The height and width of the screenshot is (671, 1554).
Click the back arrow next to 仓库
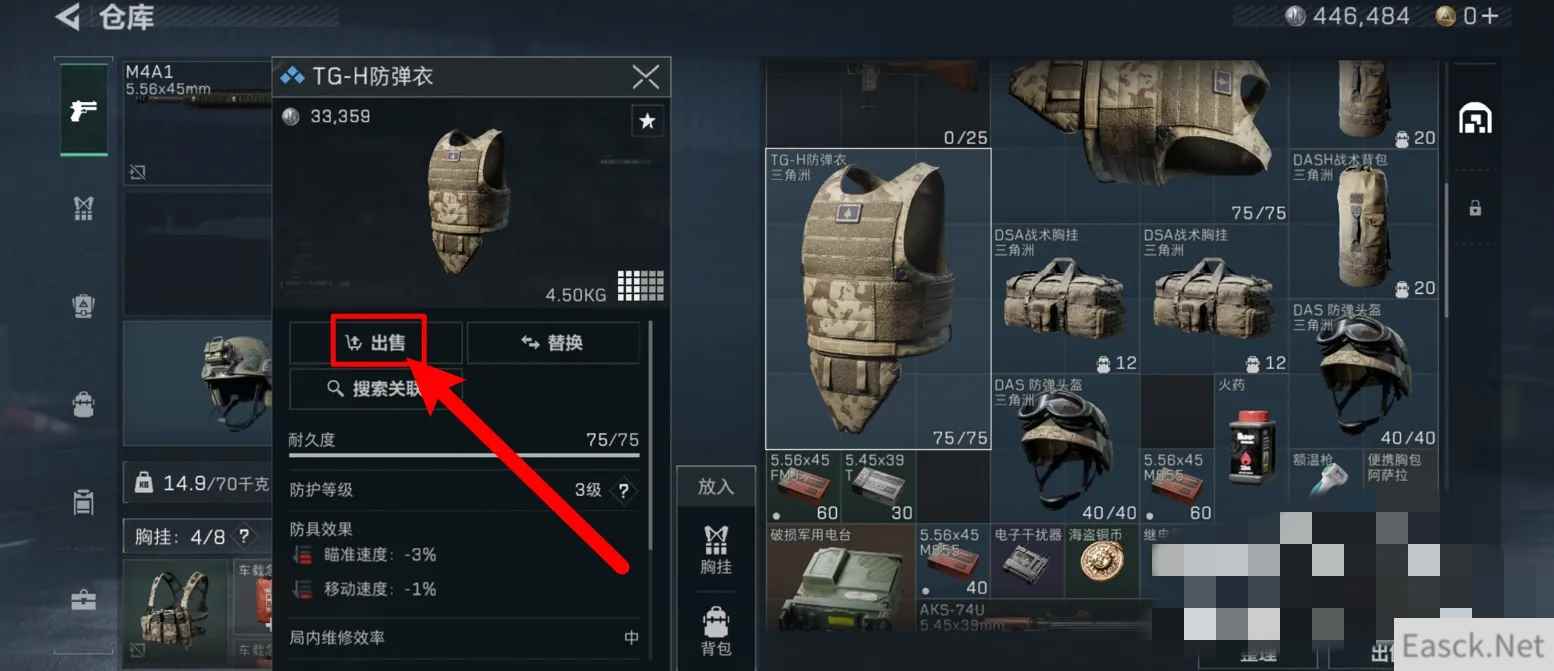click(67, 16)
